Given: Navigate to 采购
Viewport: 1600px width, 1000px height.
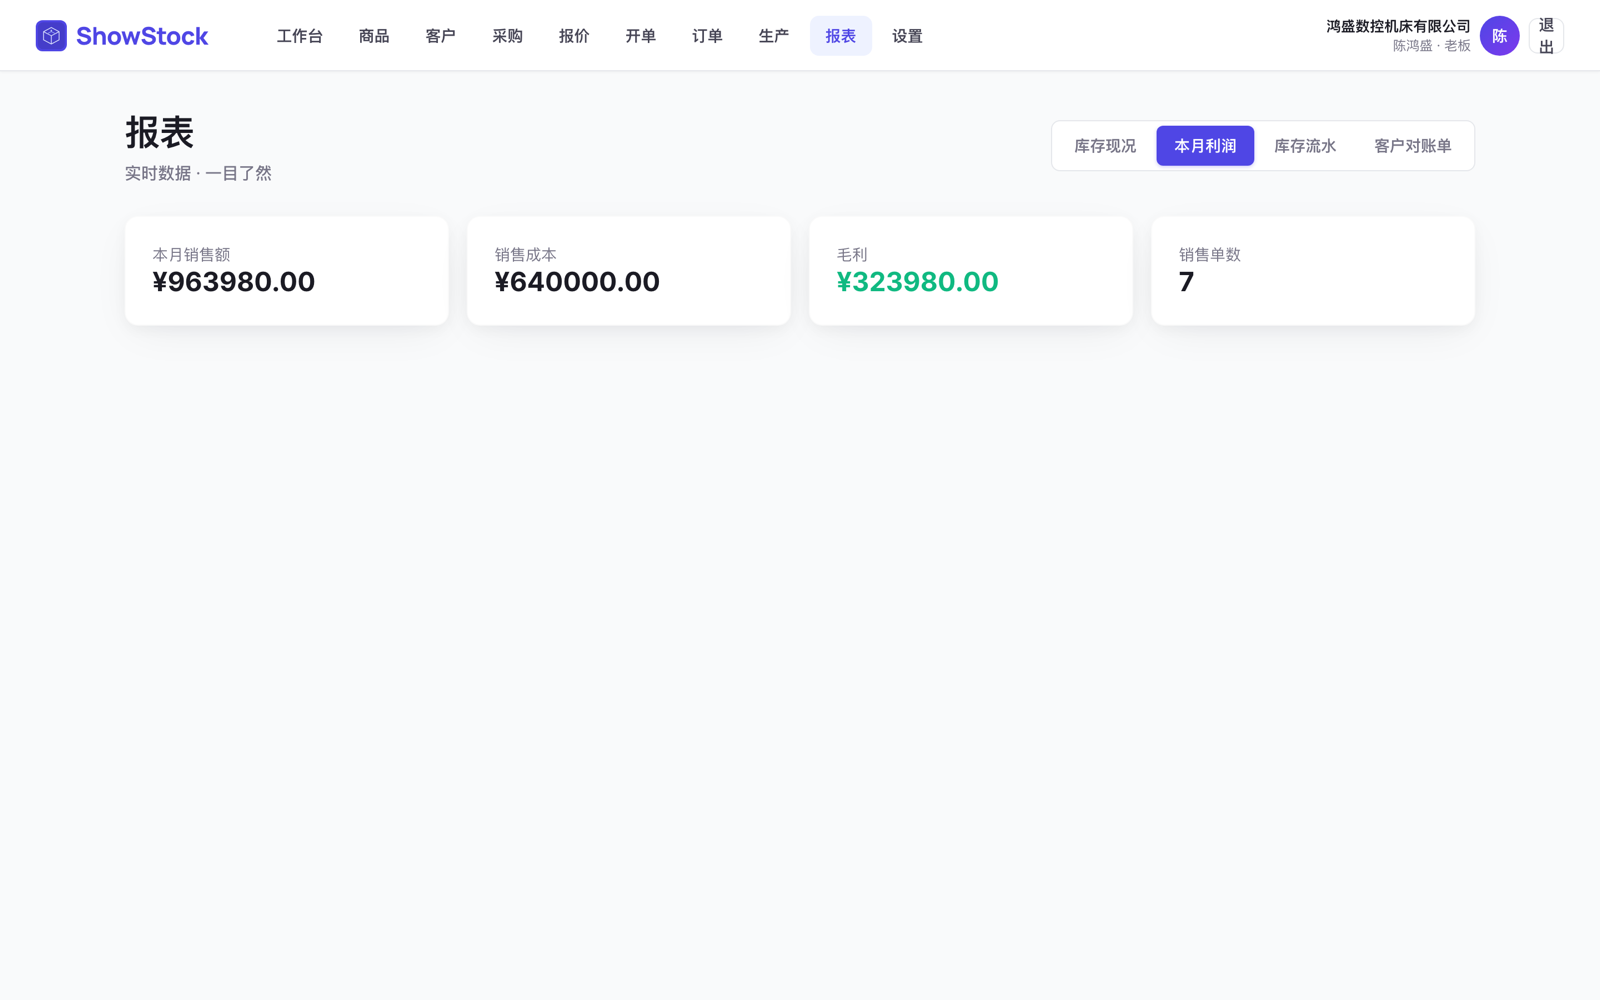Looking at the screenshot, I should tap(508, 36).
